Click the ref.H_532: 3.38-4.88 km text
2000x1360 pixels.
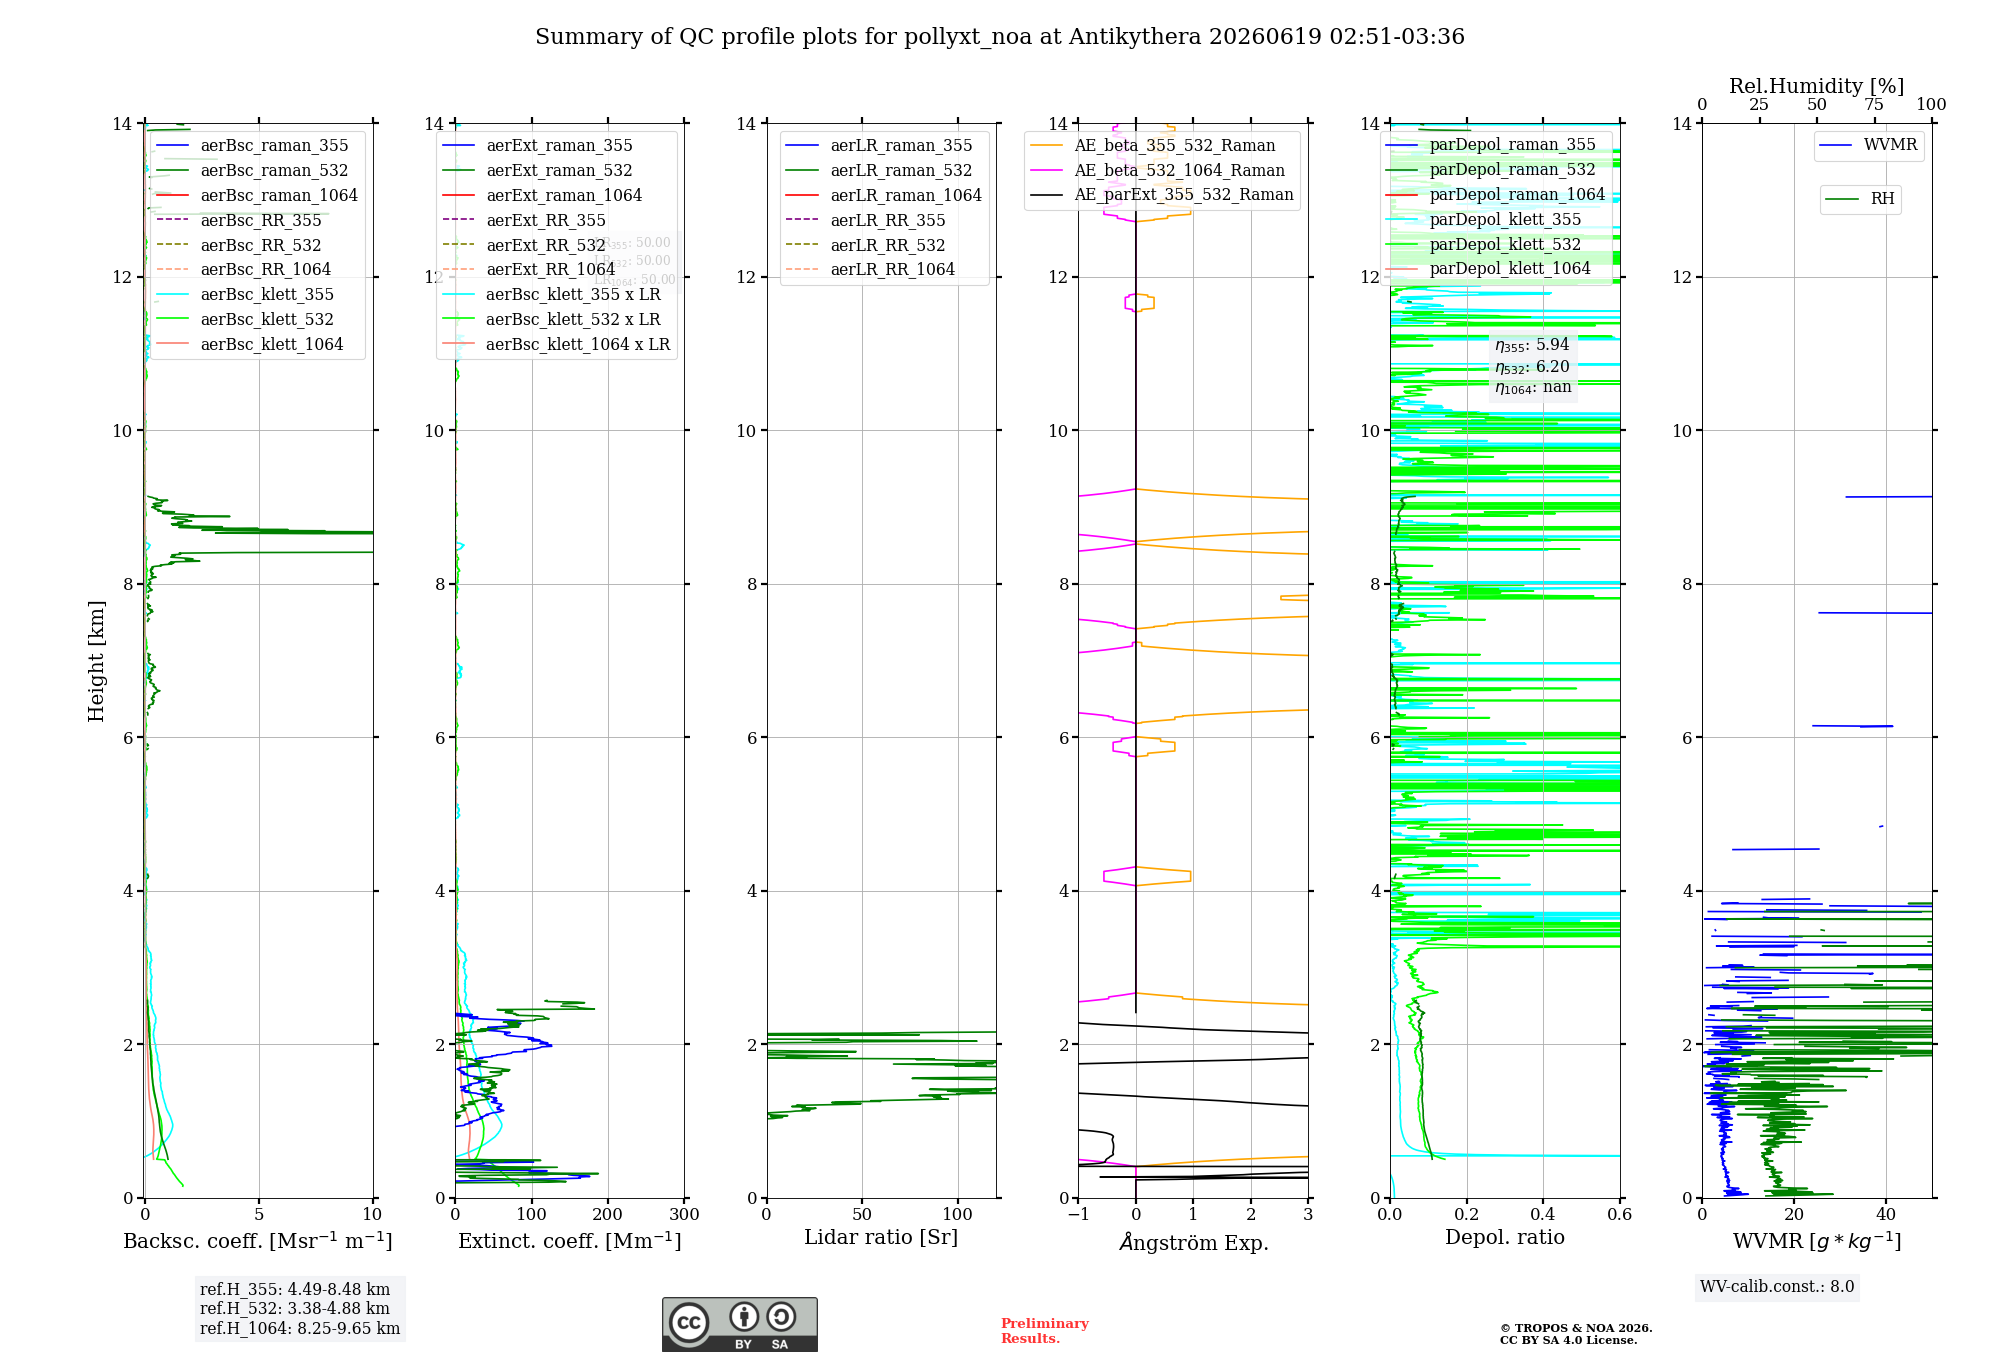pos(295,1309)
